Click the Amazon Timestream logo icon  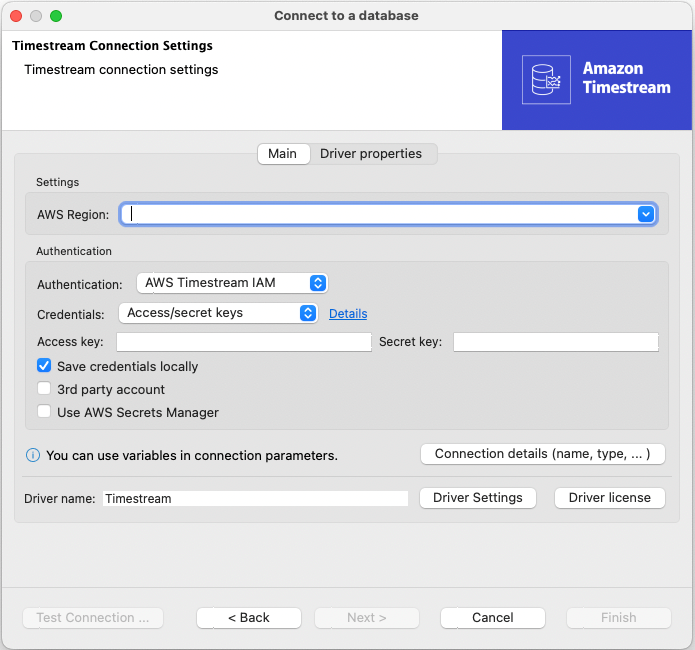click(546, 79)
